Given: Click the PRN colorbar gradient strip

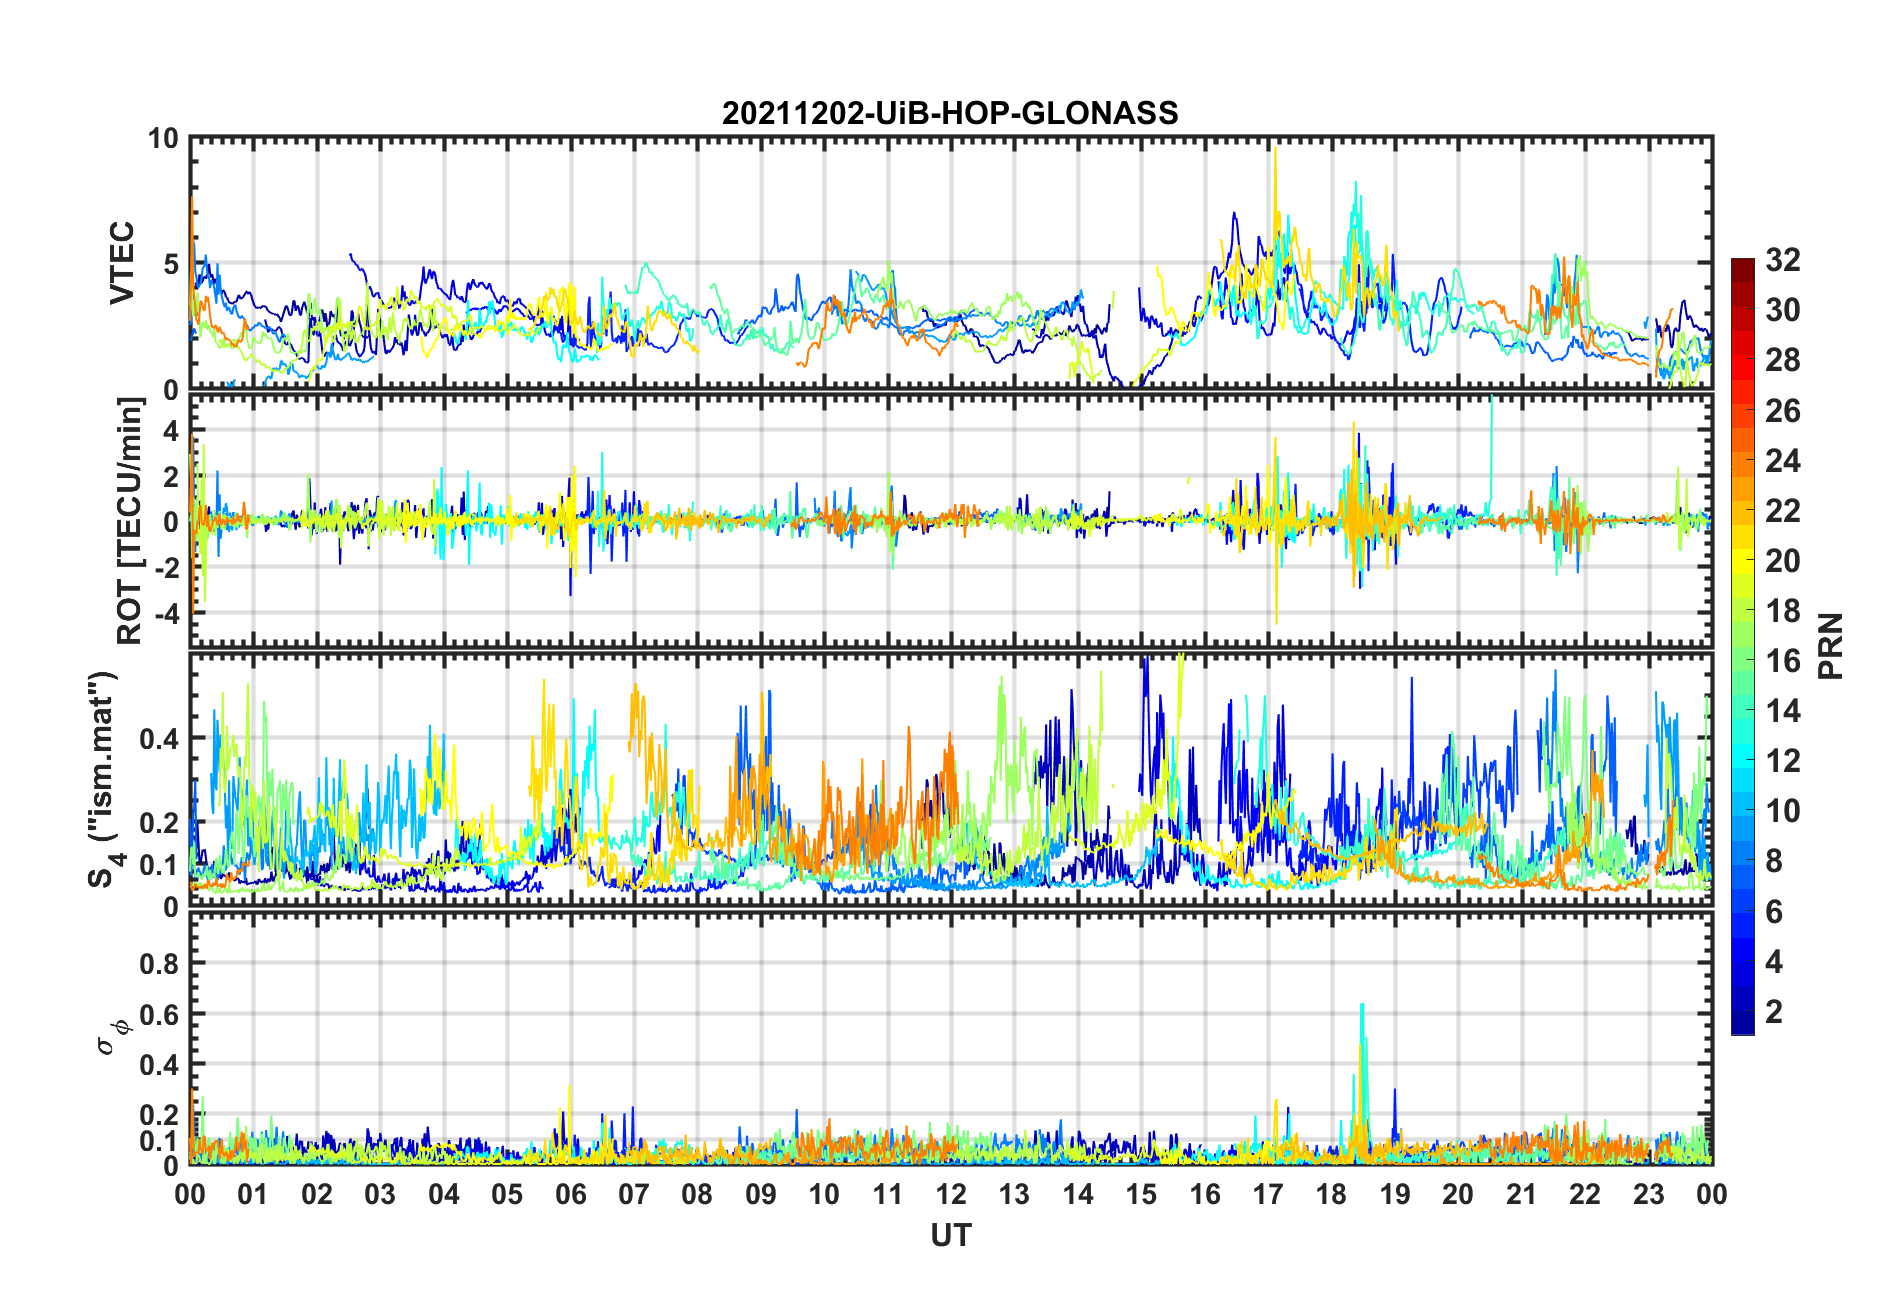Looking at the screenshot, I should click(x=1742, y=646).
